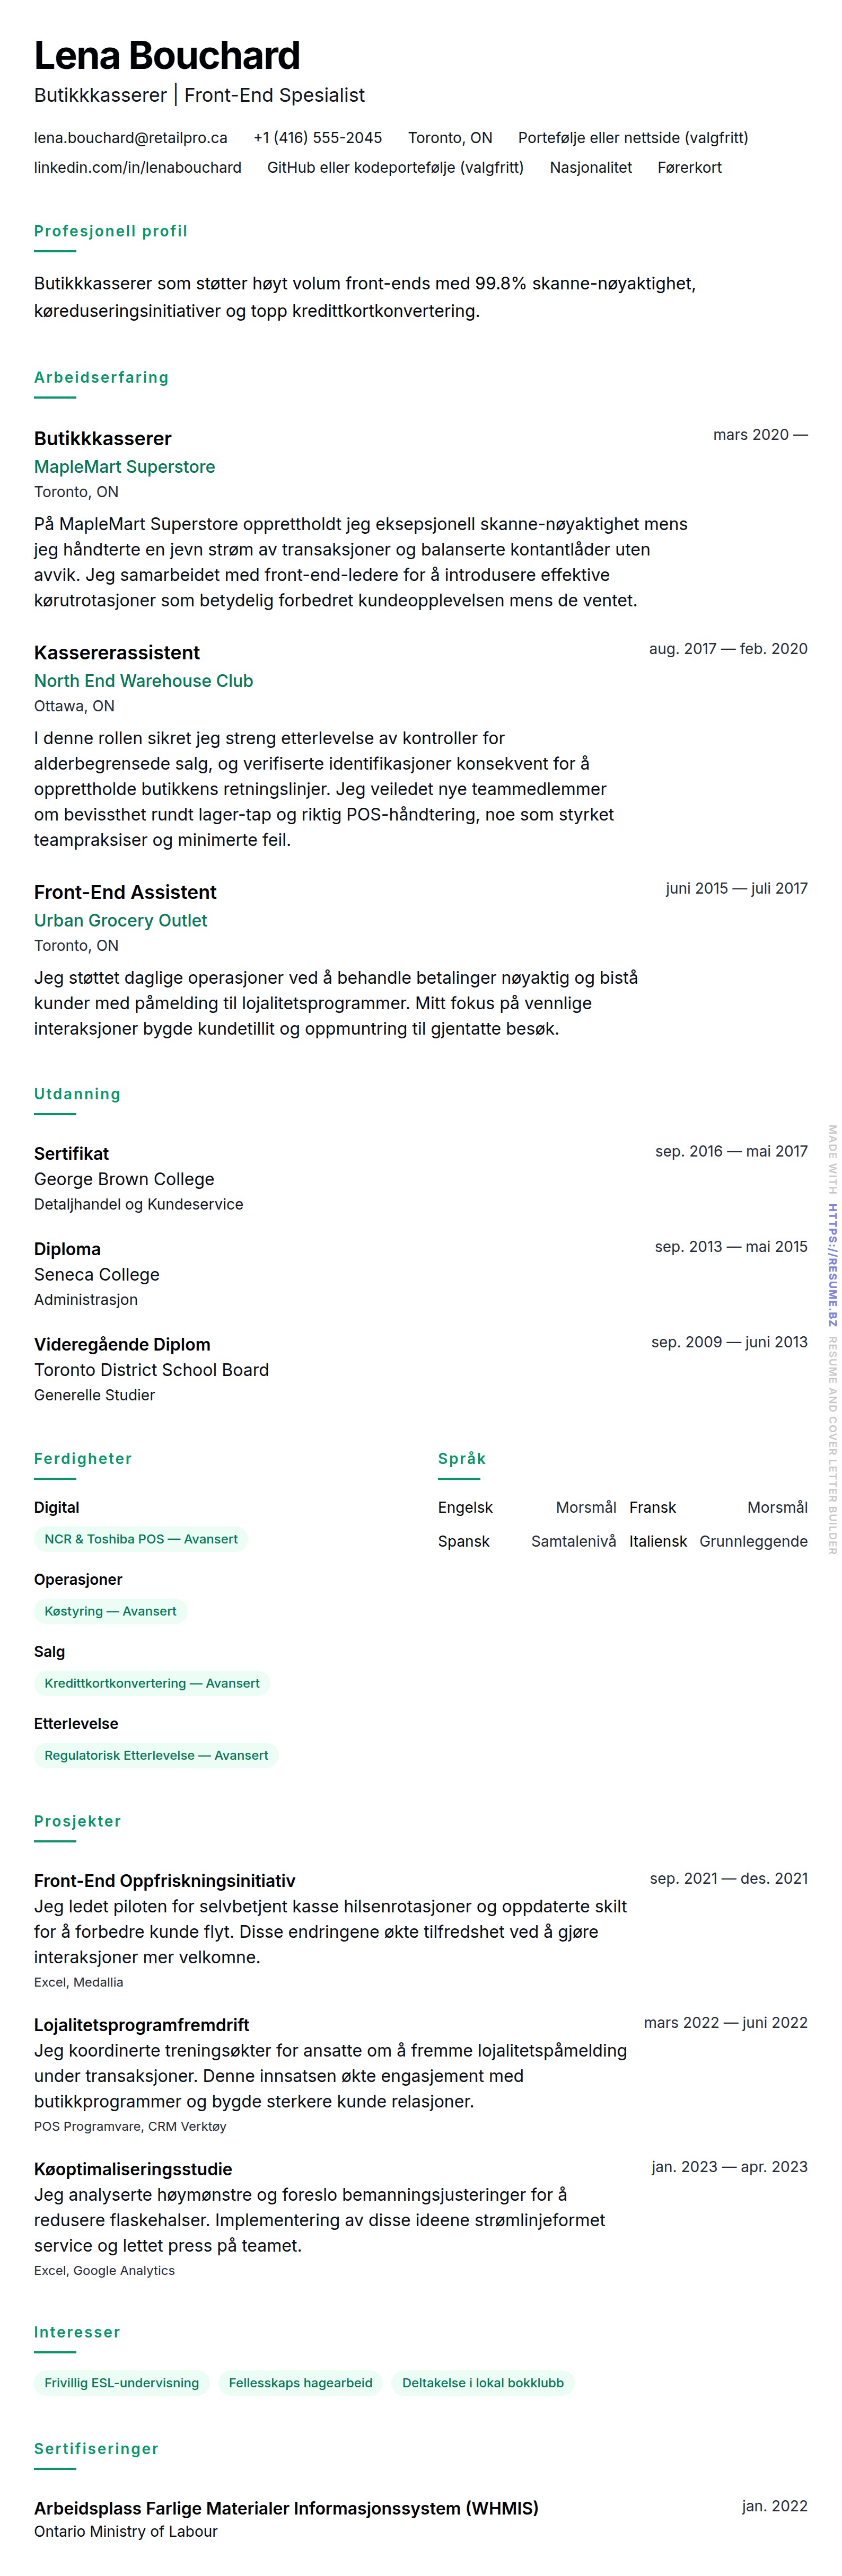Select the Front-End Oppfriskningsinitiativ project title
Viewport: 842px width, 2576px height.
(x=164, y=1881)
